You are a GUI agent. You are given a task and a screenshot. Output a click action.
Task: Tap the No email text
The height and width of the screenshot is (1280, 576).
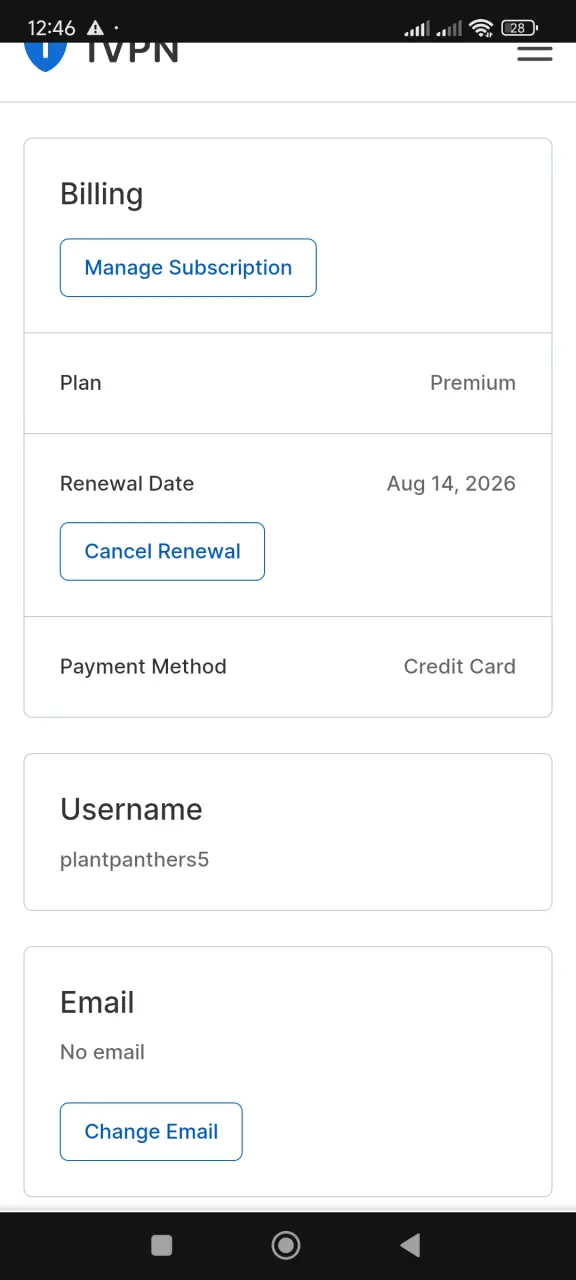tap(102, 1052)
